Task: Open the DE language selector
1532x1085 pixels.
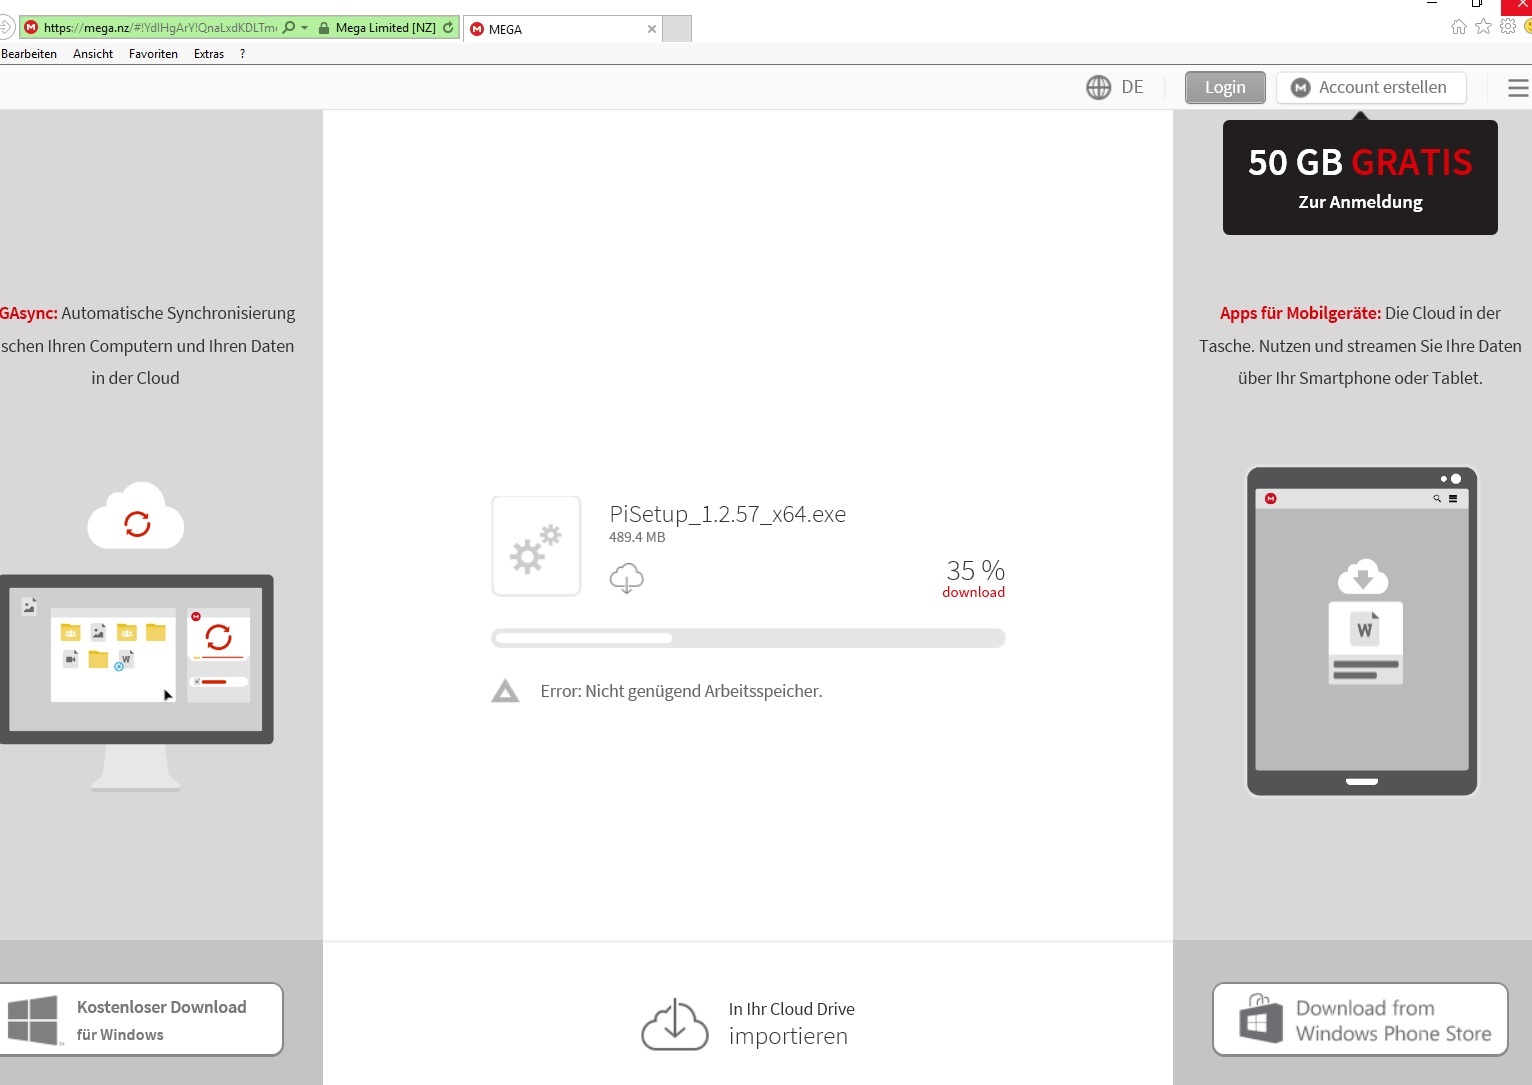Action: [x=1132, y=87]
